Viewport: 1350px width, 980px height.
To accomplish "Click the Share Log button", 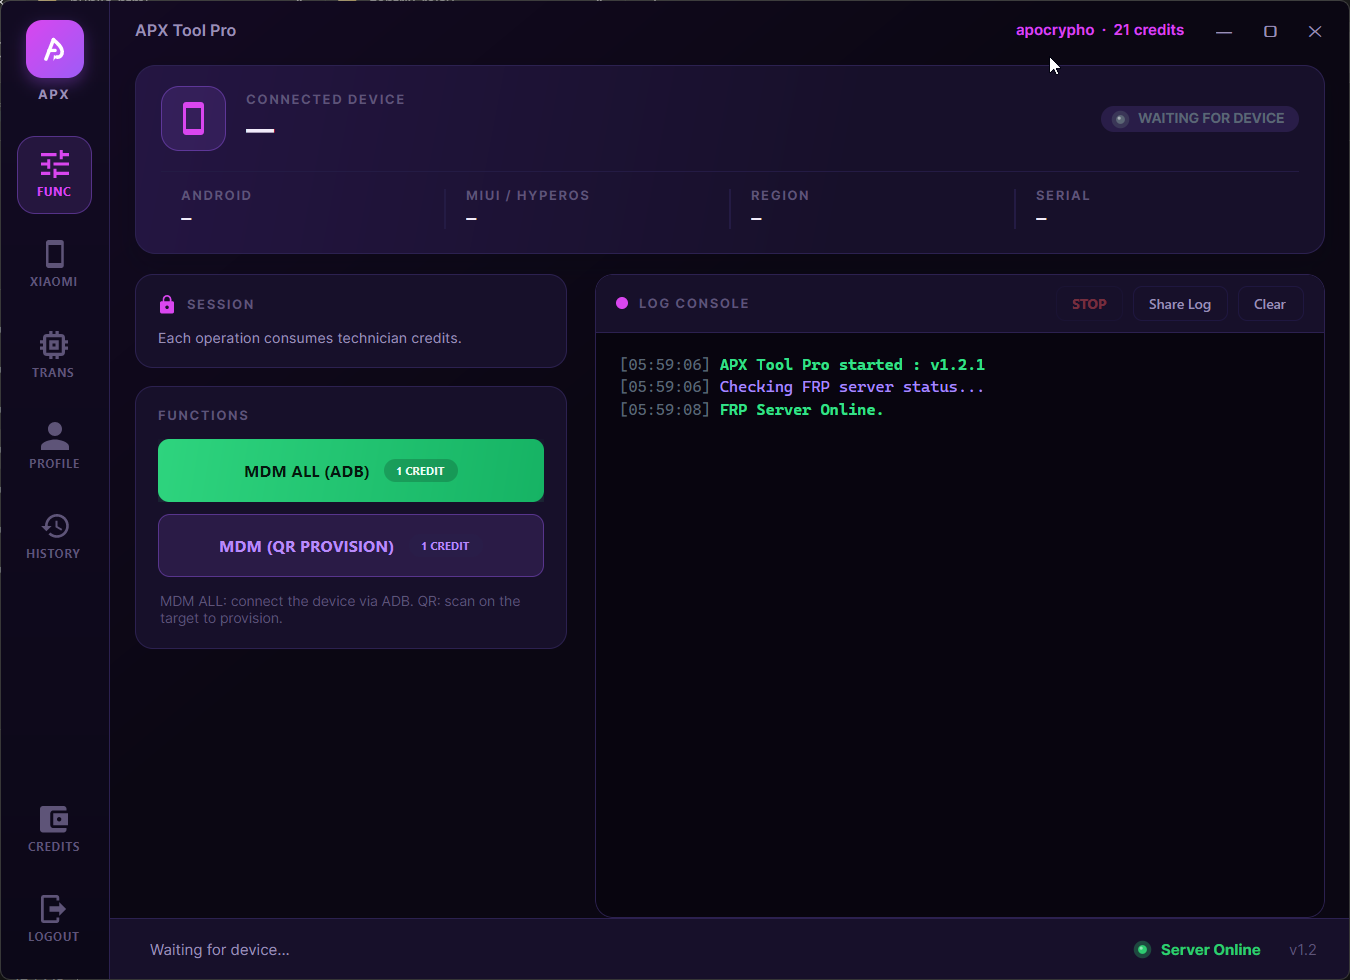I will (1180, 304).
